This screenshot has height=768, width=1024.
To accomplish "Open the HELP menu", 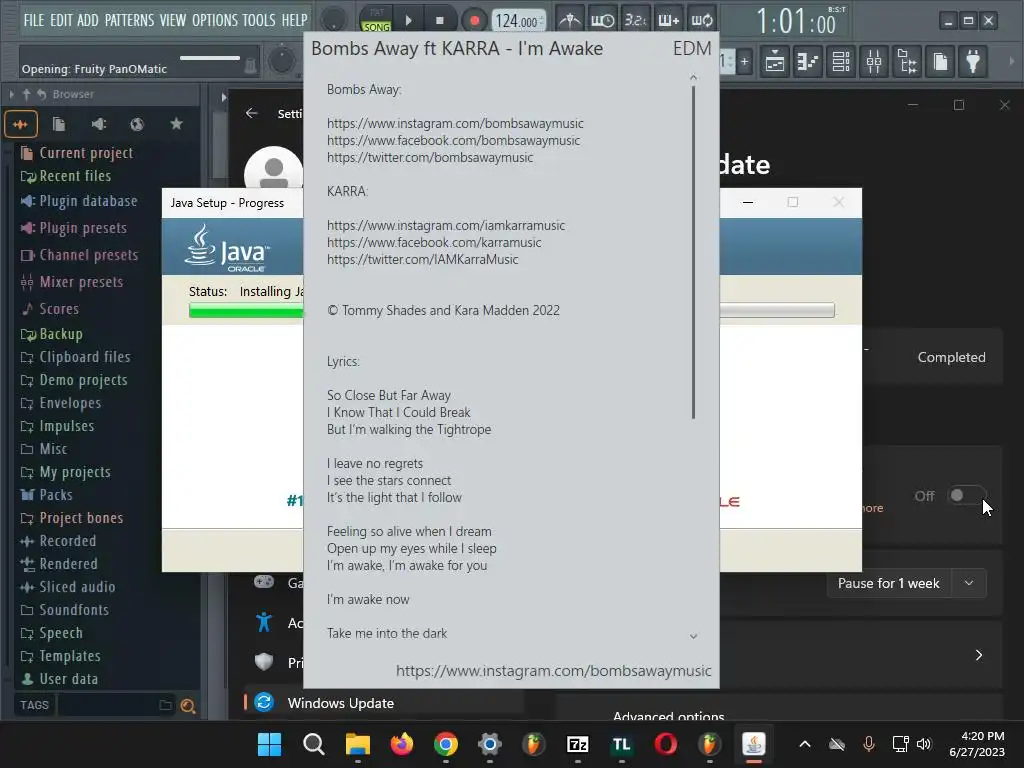I will pos(295,20).
